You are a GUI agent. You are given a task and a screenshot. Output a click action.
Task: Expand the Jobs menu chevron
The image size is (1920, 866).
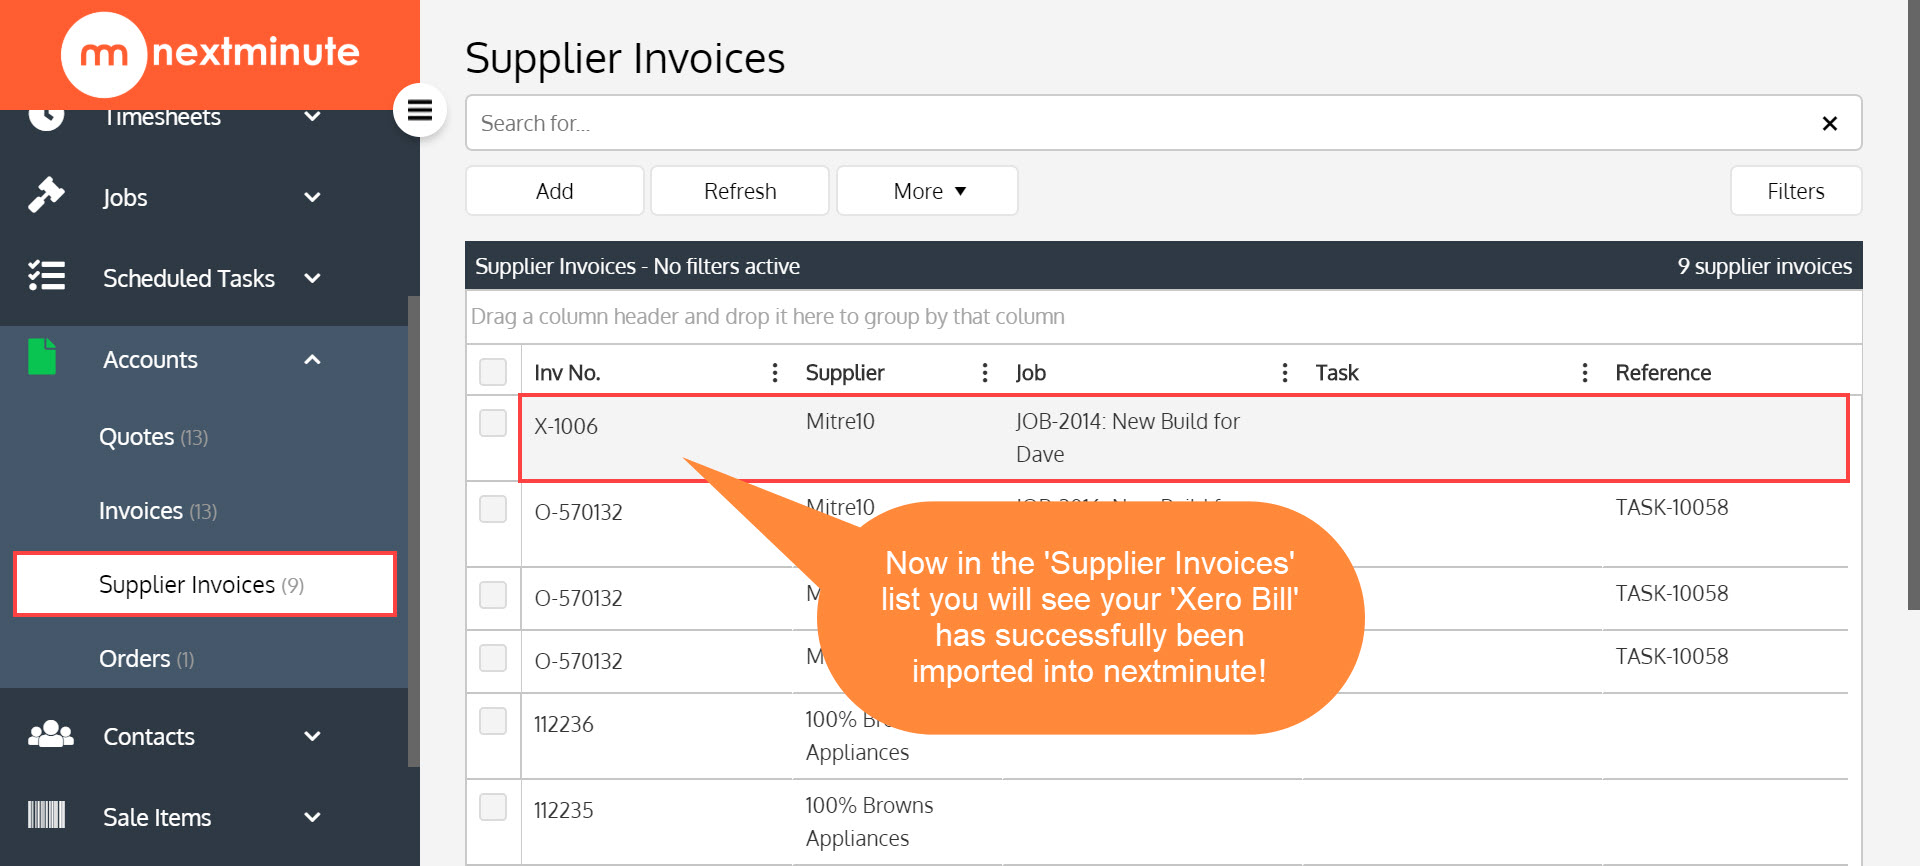(312, 197)
